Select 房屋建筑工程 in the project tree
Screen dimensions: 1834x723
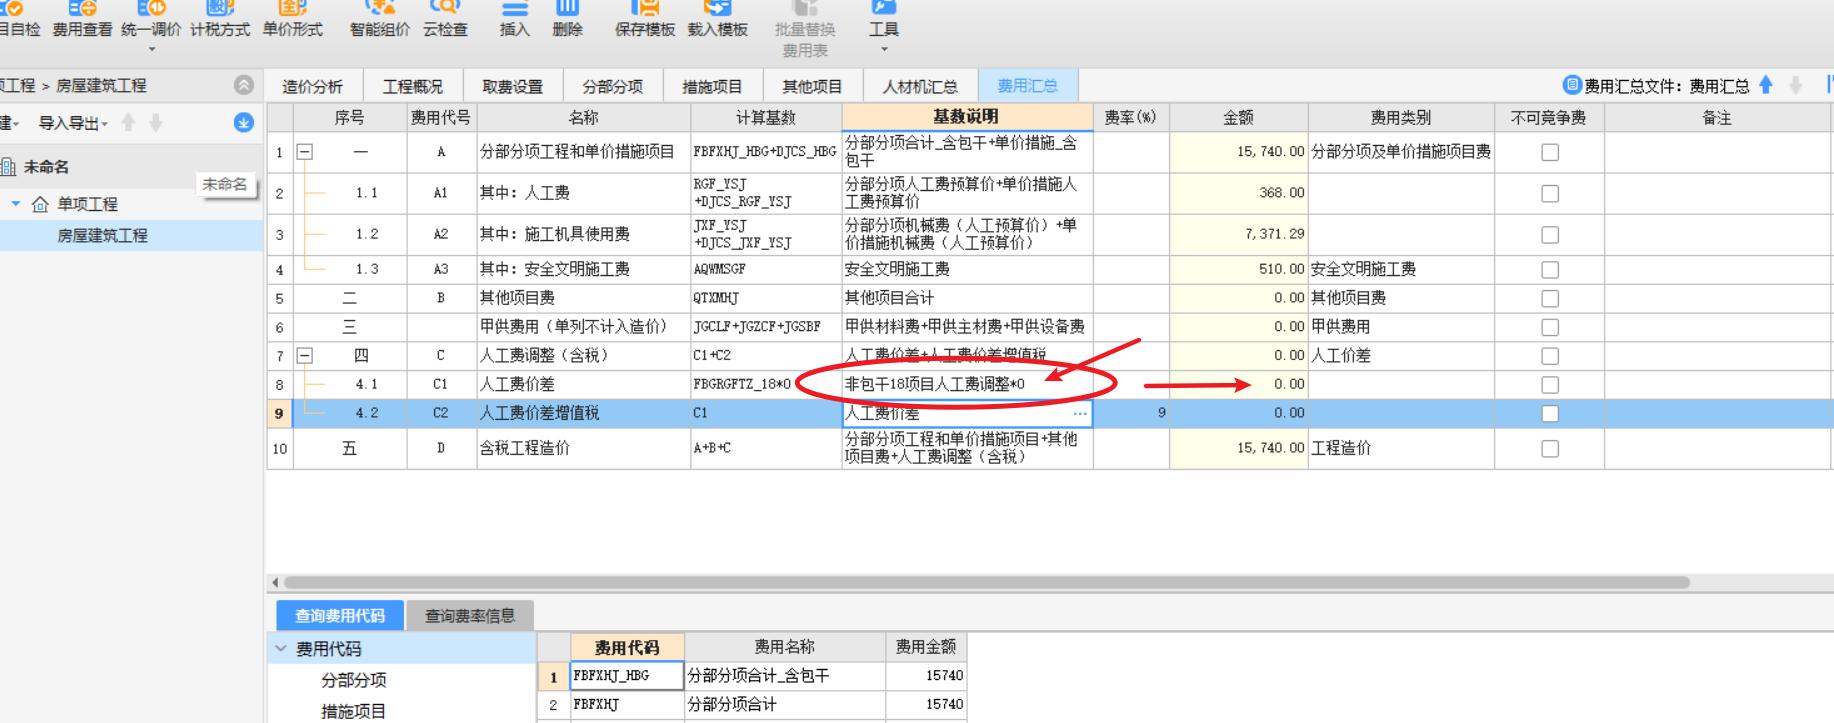[102, 235]
